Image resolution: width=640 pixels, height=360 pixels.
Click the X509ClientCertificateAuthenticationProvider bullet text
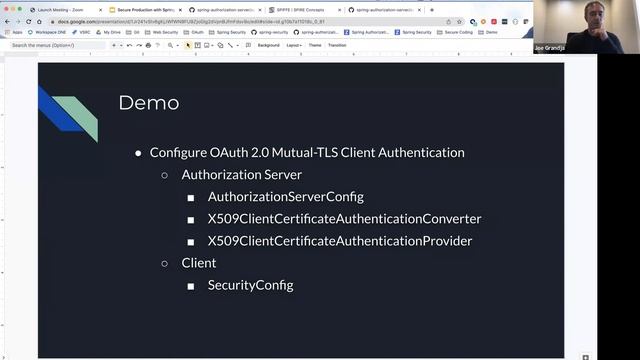[340, 241]
